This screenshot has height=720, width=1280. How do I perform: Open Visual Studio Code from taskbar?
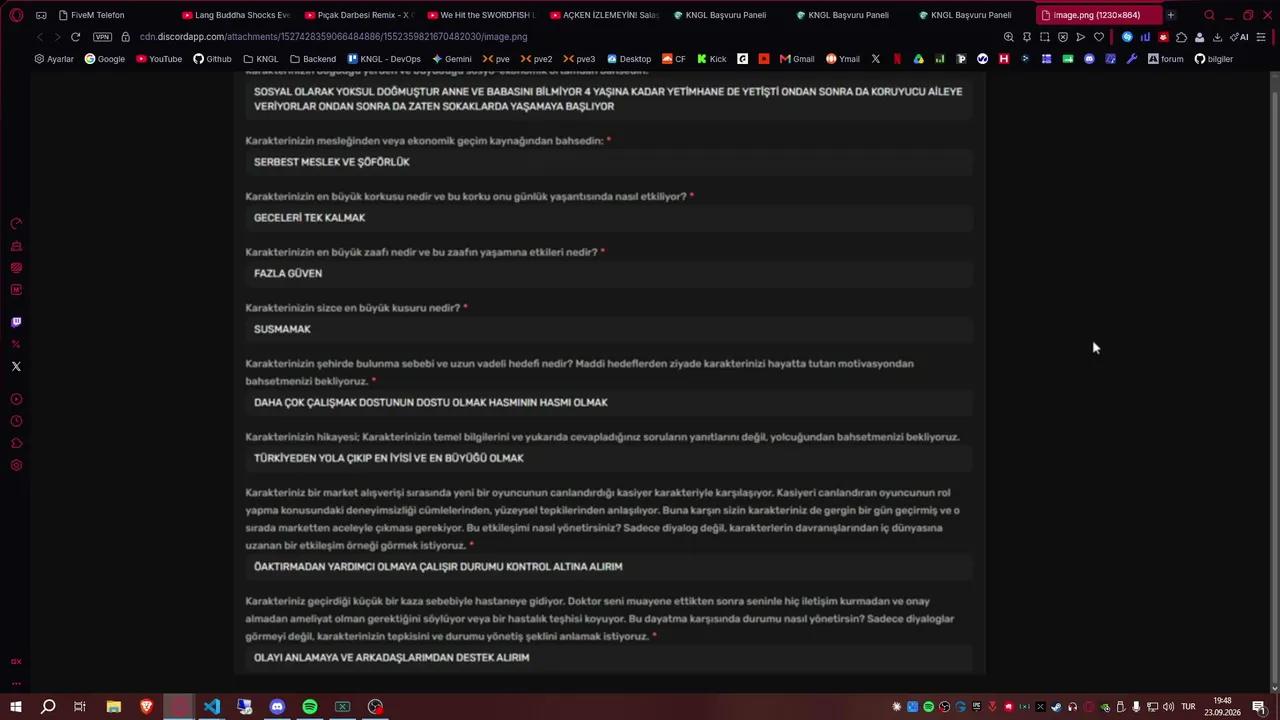pyautogui.click(x=212, y=707)
